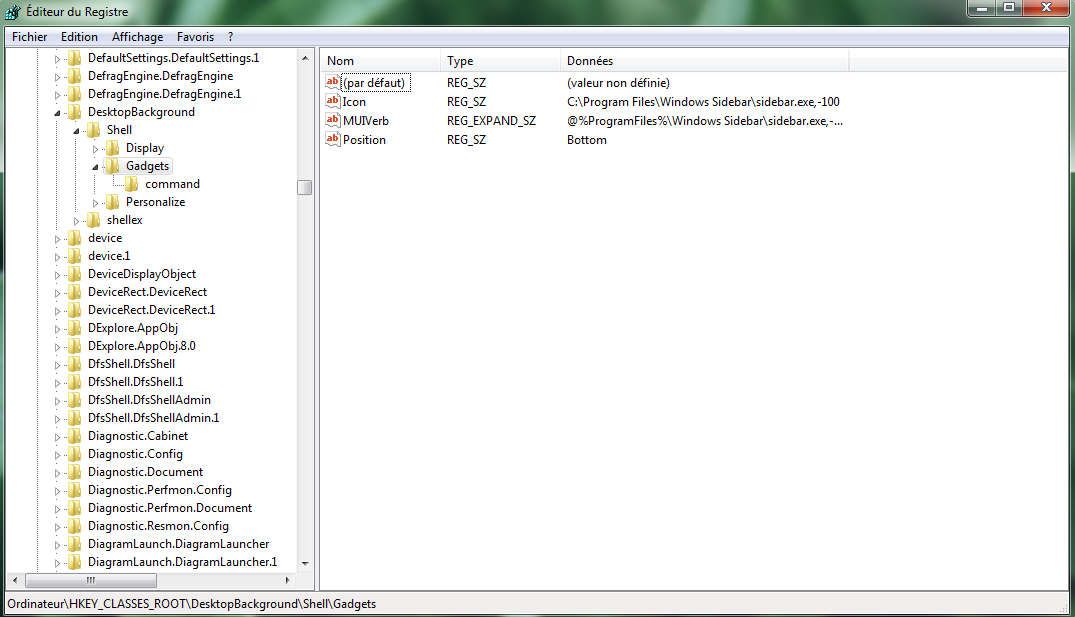Click the string icon of MUIVerb value

coord(333,121)
